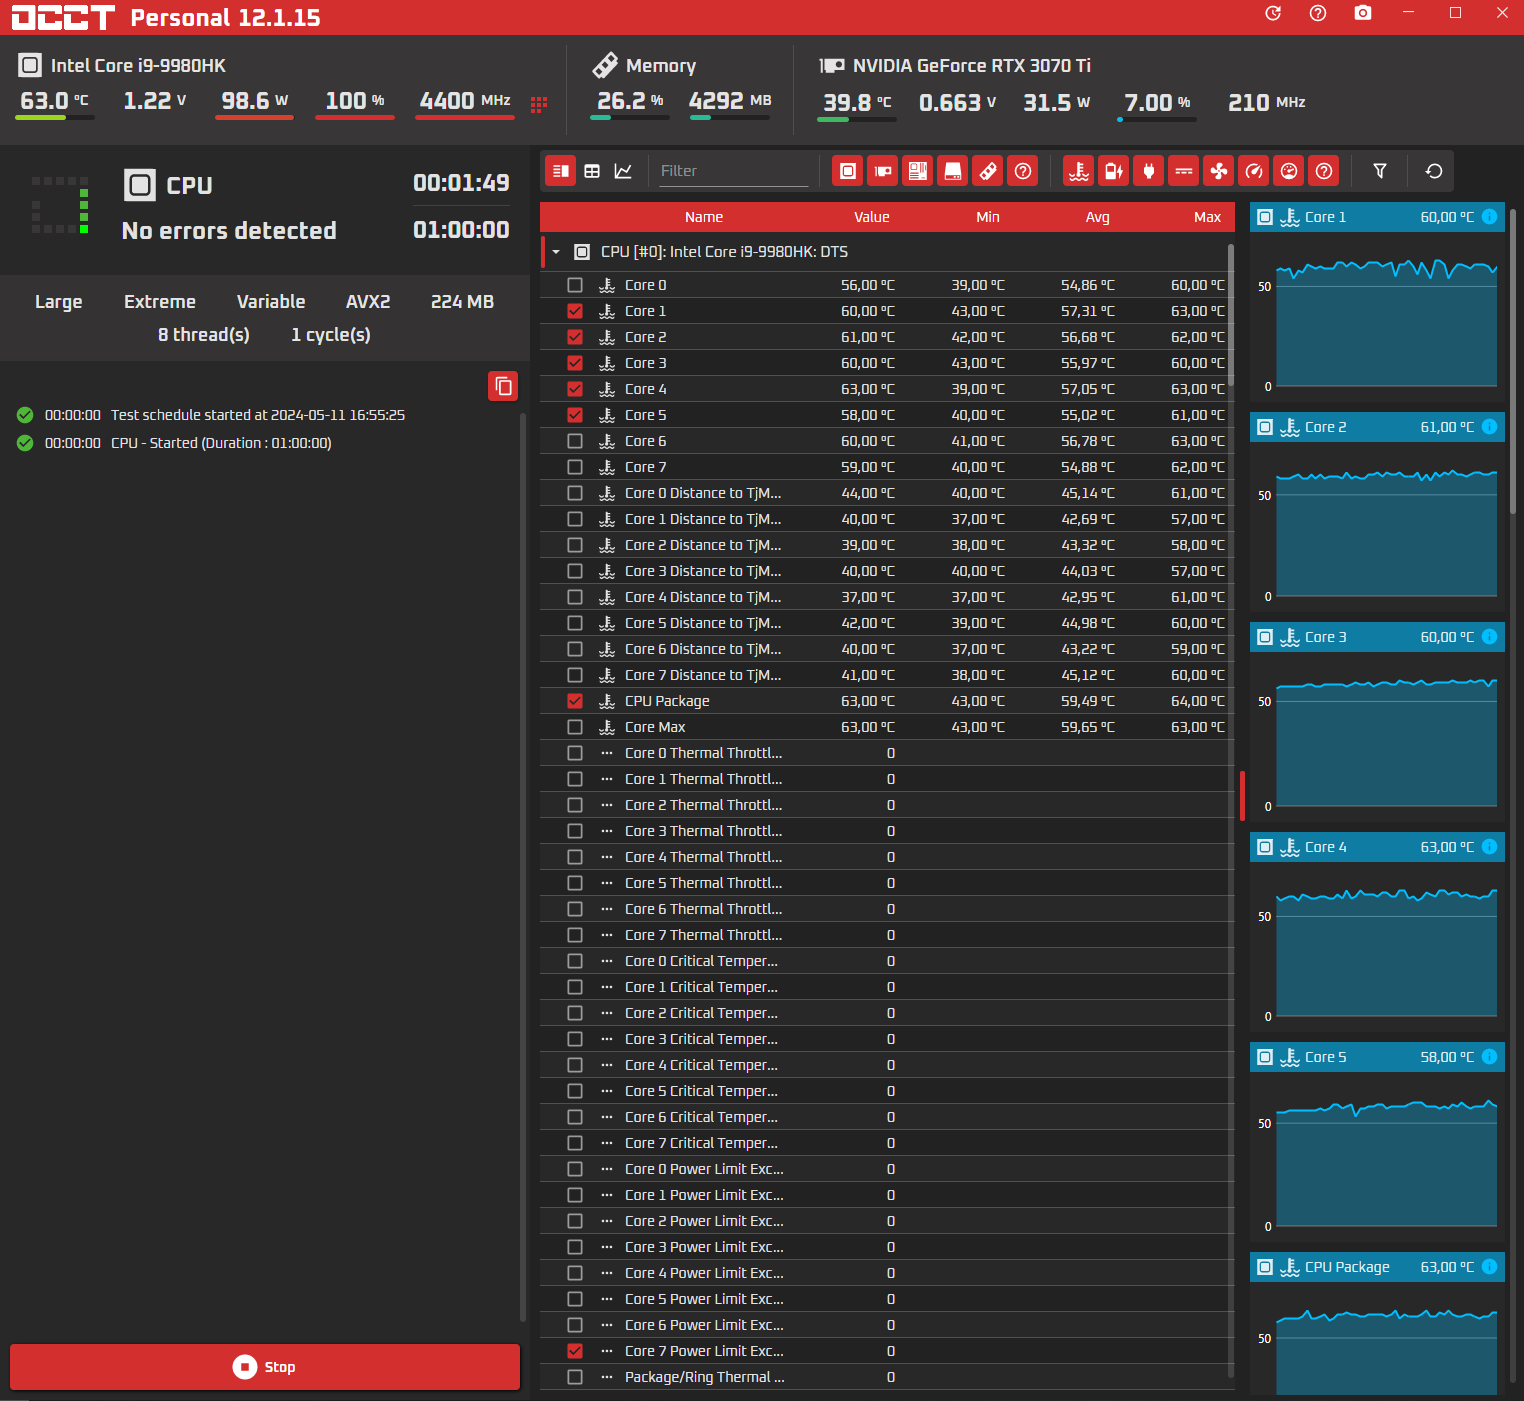Uncheck the Core 1 sensor checkbox
This screenshot has height=1401, width=1524.
575,311
